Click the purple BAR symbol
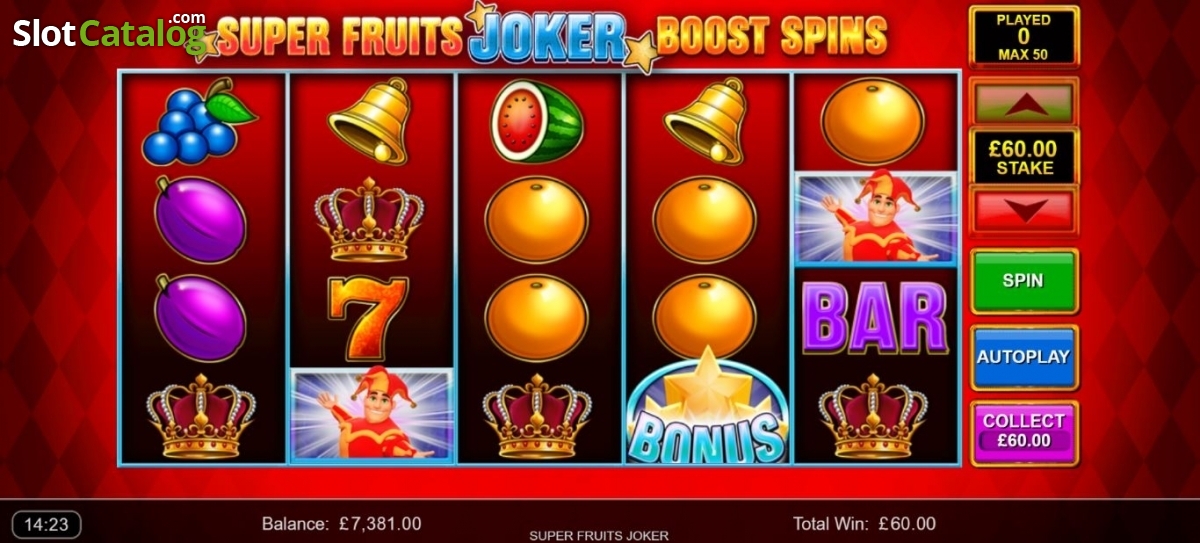The width and height of the screenshot is (1200, 543). point(875,316)
